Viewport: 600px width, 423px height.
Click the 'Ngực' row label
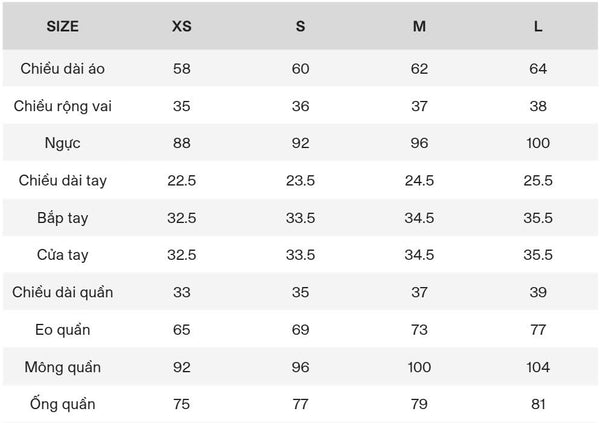(62, 143)
